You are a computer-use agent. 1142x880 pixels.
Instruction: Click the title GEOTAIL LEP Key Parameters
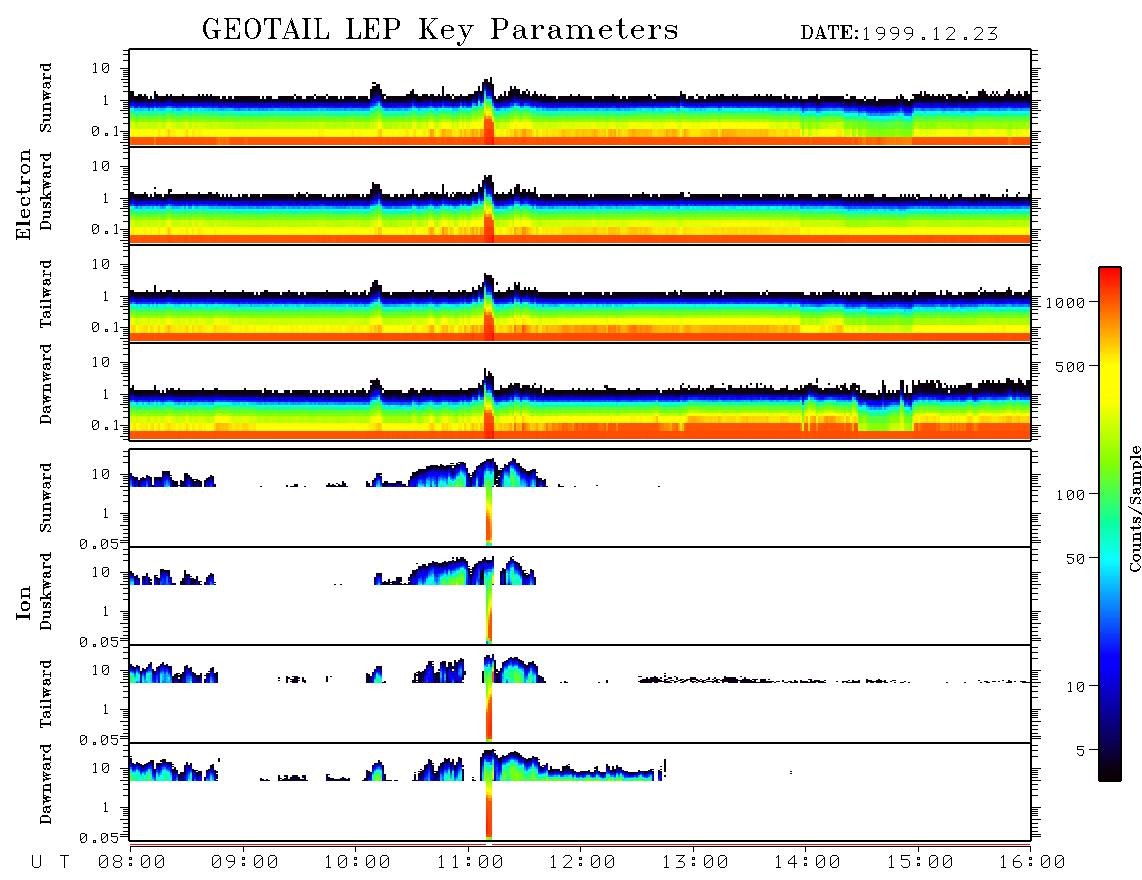pyautogui.click(x=440, y=31)
